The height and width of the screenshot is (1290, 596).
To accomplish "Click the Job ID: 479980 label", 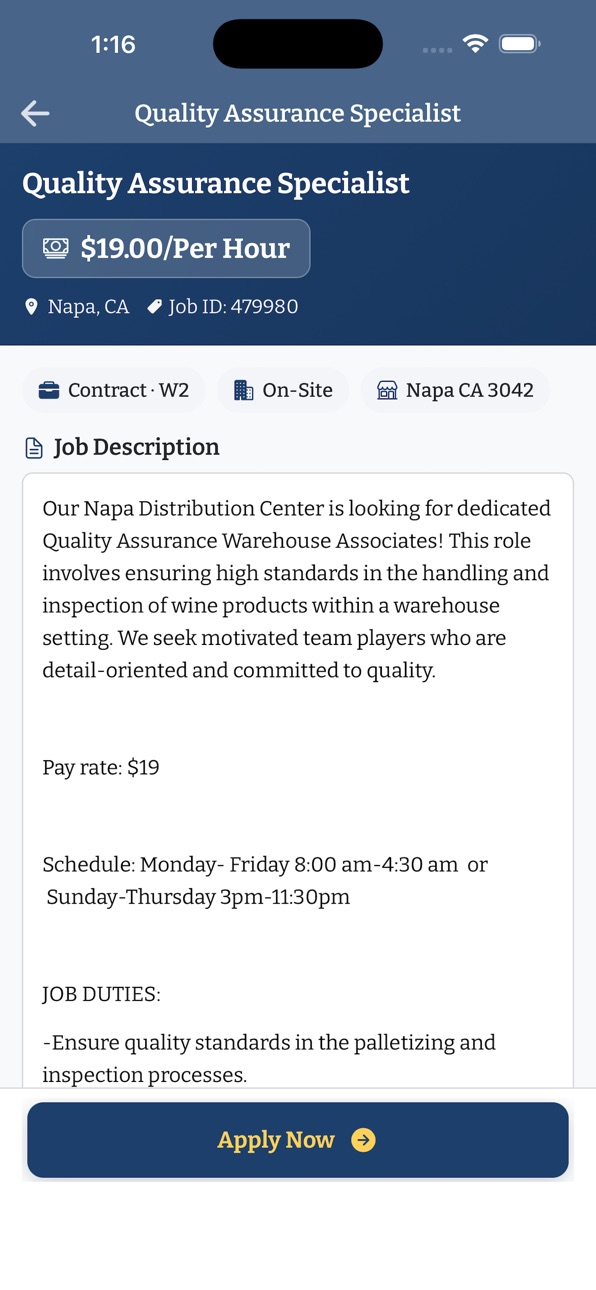I will pyautogui.click(x=233, y=307).
